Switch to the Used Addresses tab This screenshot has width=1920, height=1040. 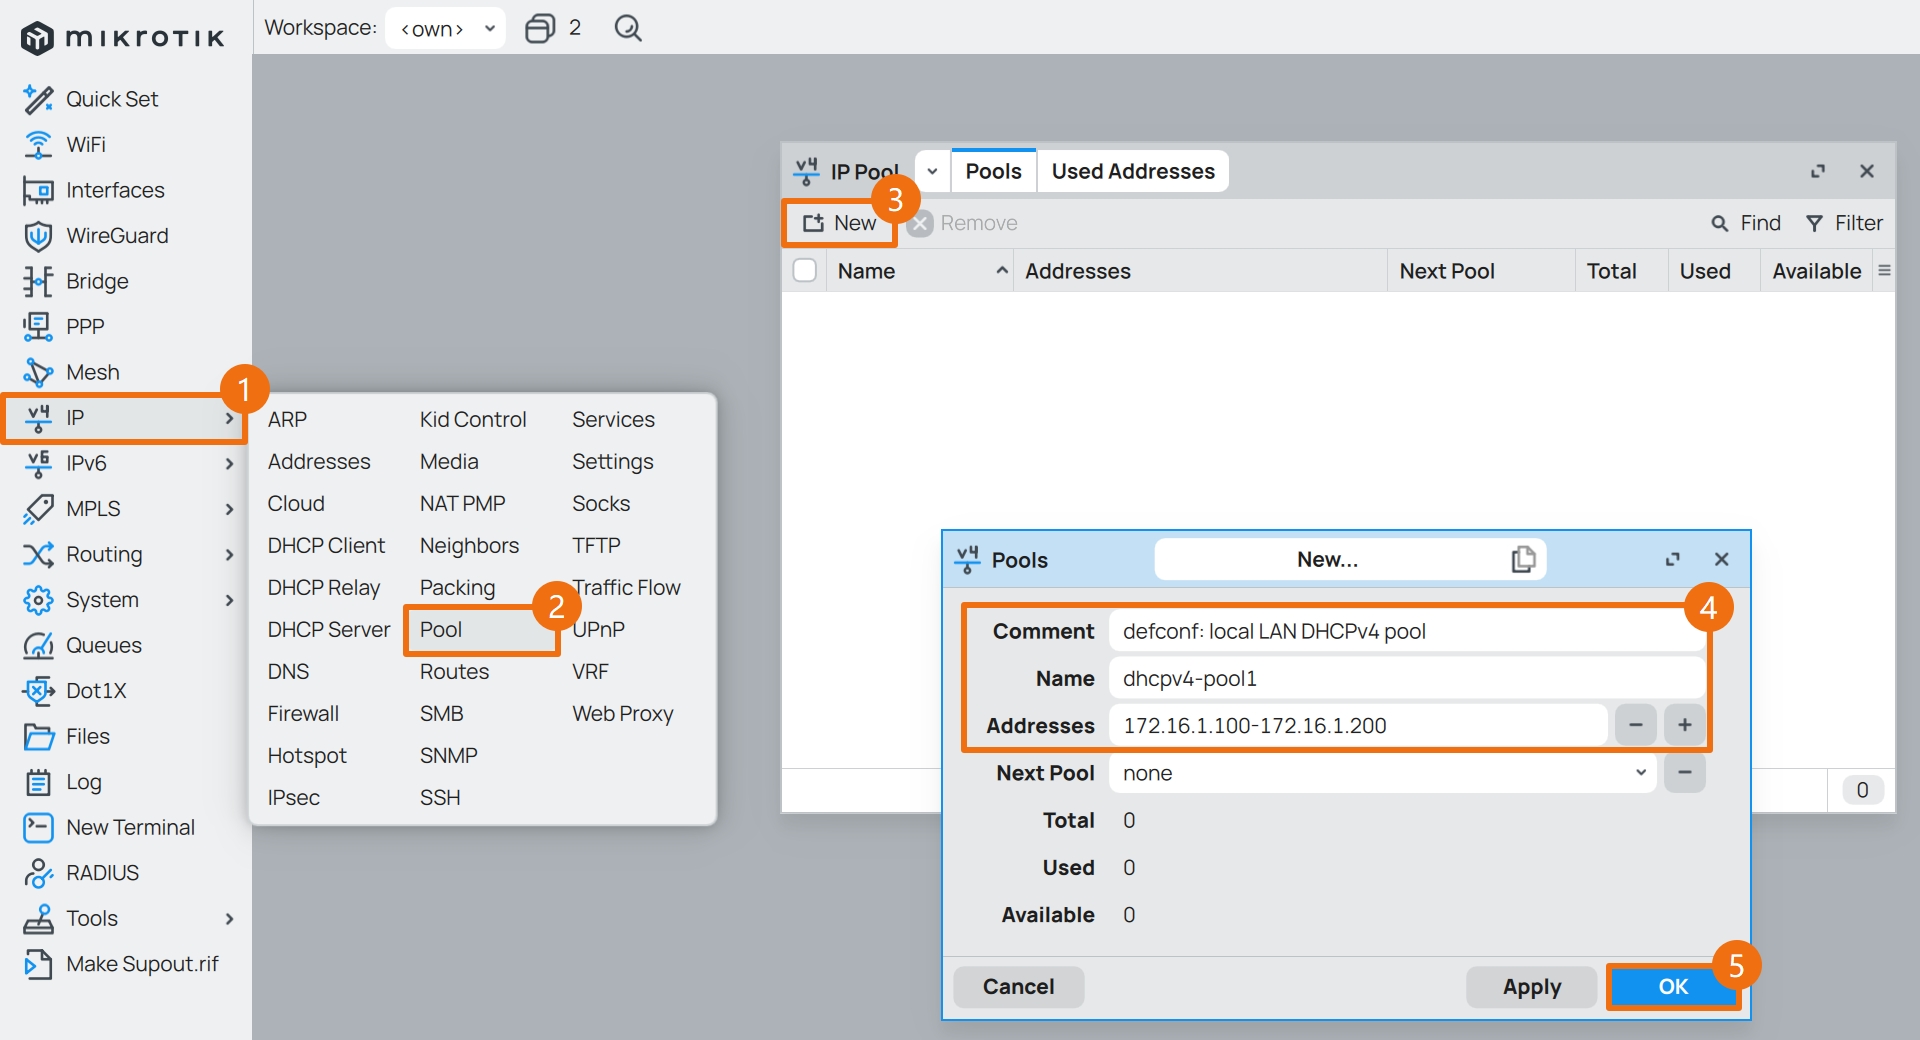pyautogui.click(x=1133, y=171)
